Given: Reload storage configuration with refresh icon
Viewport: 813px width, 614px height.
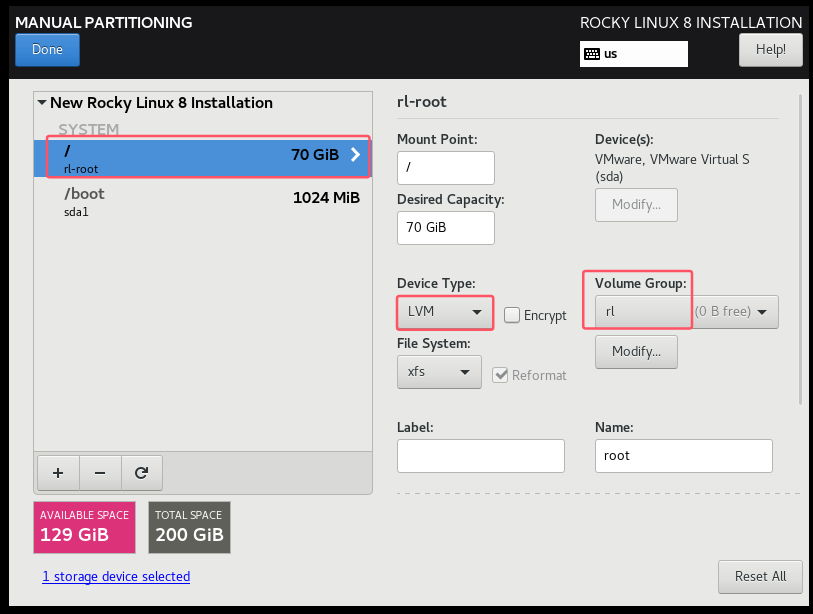Looking at the screenshot, I should click(142, 473).
